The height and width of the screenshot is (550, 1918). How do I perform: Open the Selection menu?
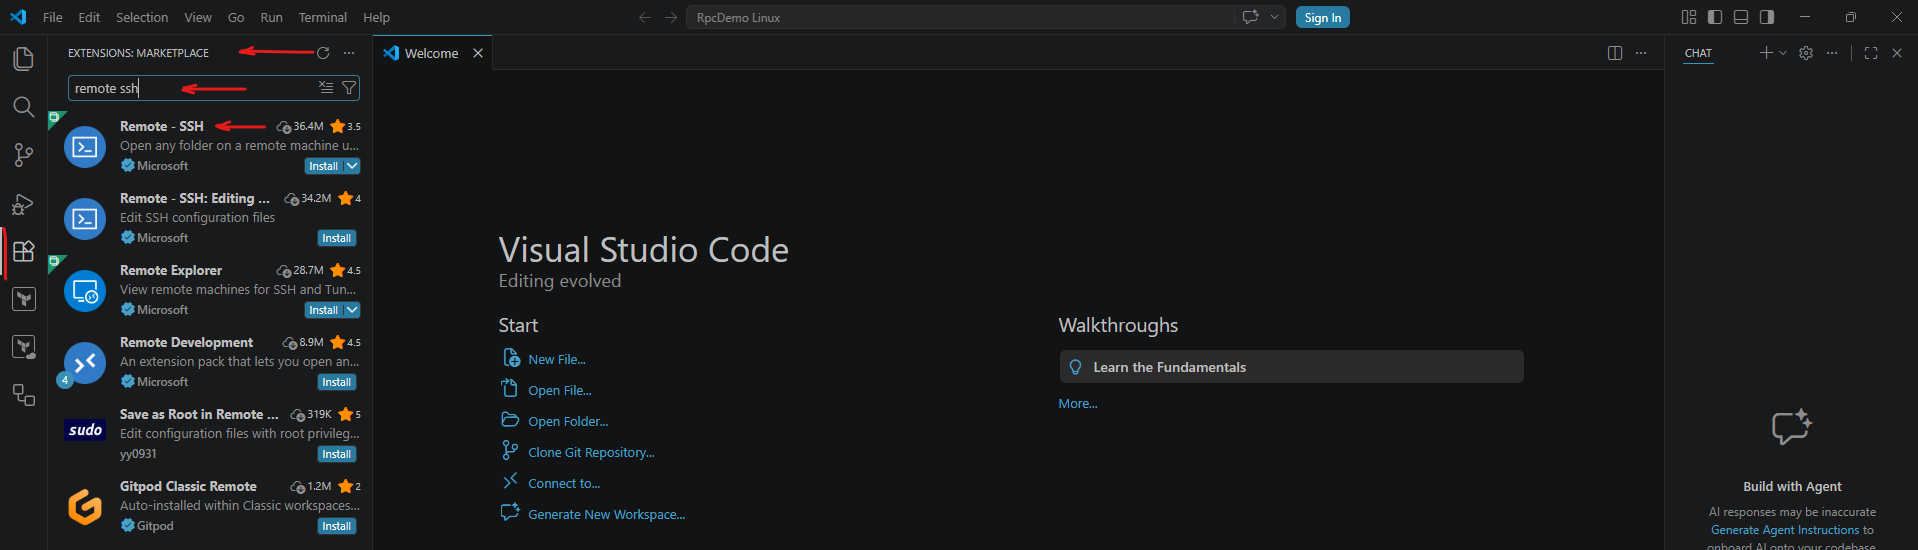[142, 17]
